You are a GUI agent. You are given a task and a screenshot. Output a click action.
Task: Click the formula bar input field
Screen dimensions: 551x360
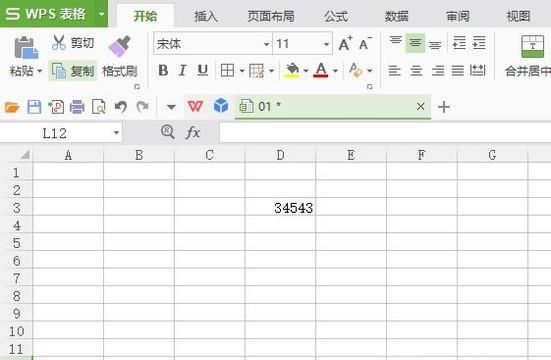385,133
